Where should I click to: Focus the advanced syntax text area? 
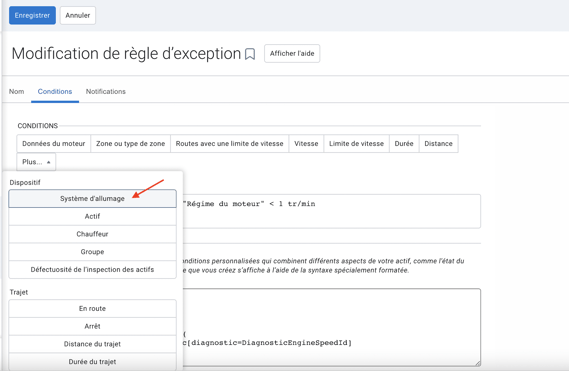click(x=331, y=327)
